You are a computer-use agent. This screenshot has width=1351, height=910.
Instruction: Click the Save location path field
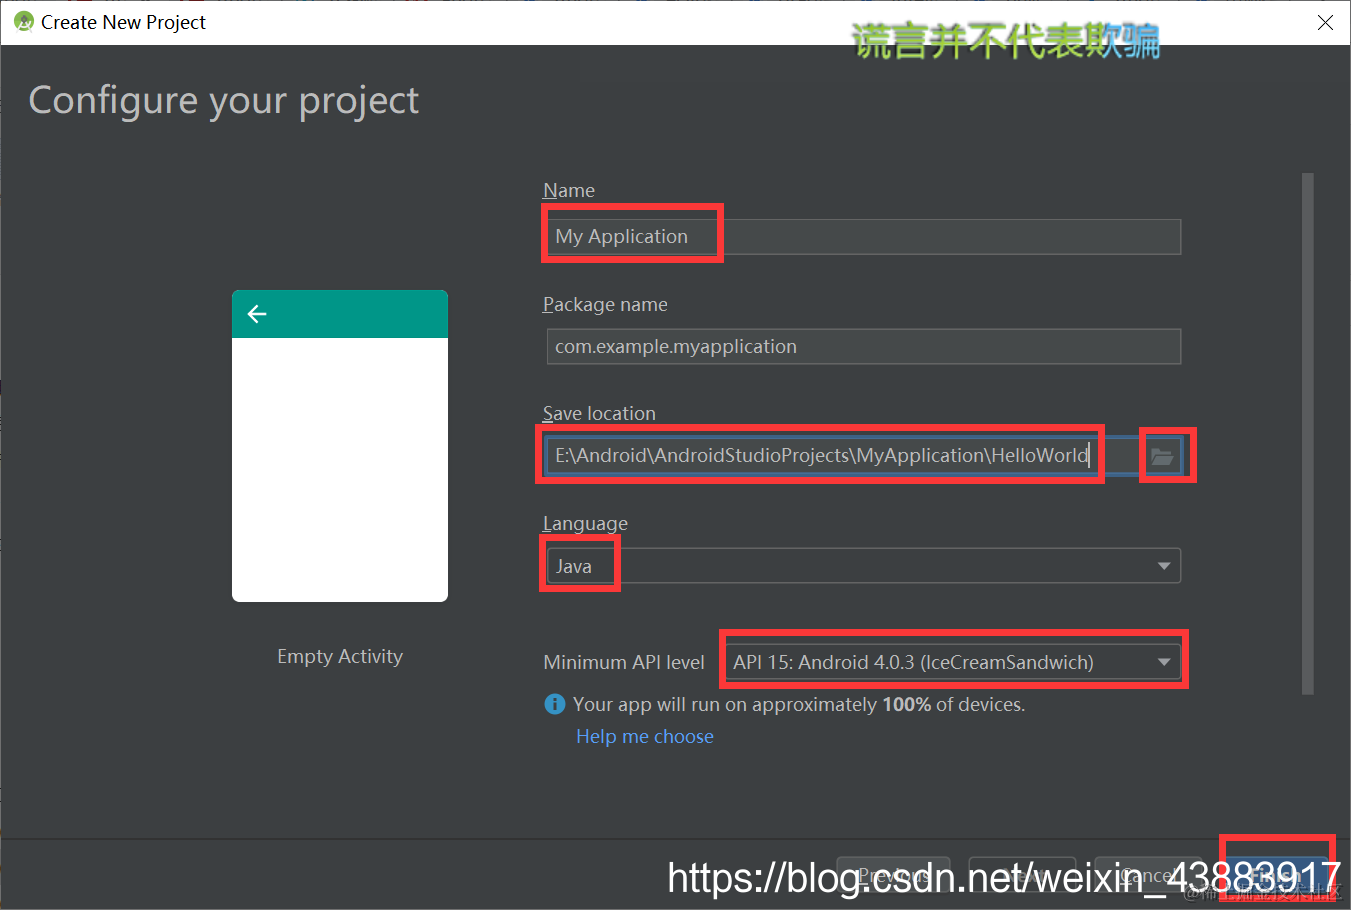(x=842, y=456)
